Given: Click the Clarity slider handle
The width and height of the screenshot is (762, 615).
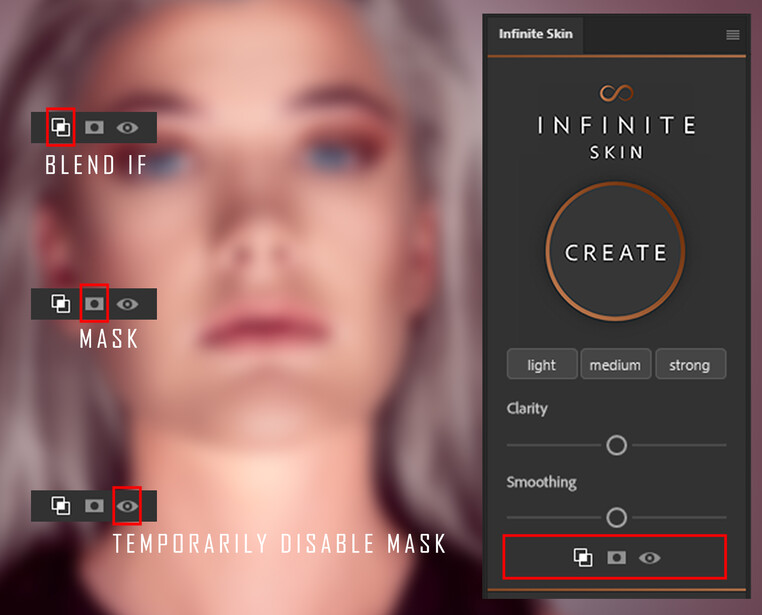Looking at the screenshot, I should point(617,445).
